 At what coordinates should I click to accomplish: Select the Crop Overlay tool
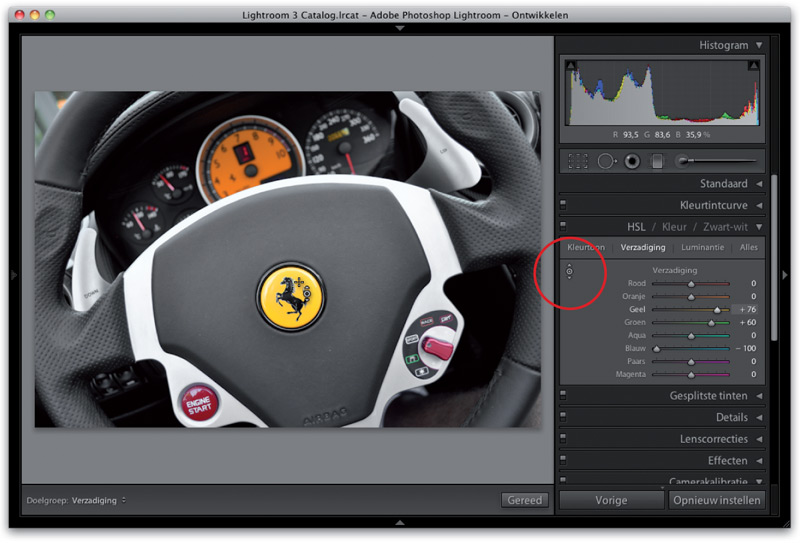click(x=578, y=161)
